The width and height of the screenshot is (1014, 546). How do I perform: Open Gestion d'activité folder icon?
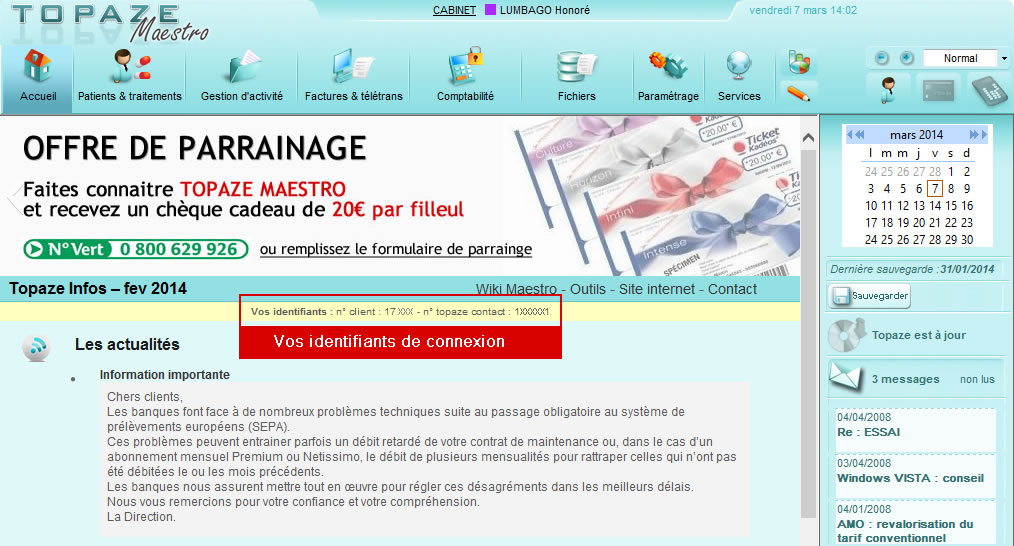(244, 67)
